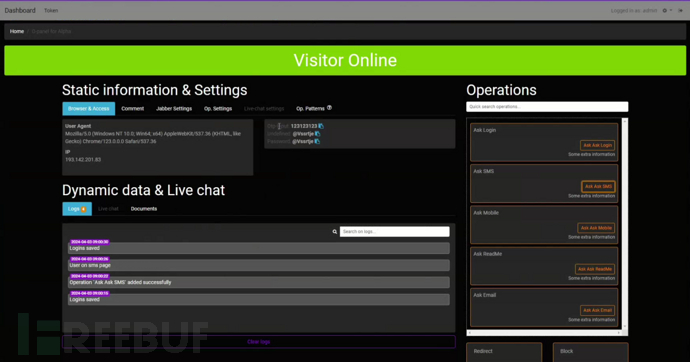
Task: Click Clear logs button
Action: (259, 342)
